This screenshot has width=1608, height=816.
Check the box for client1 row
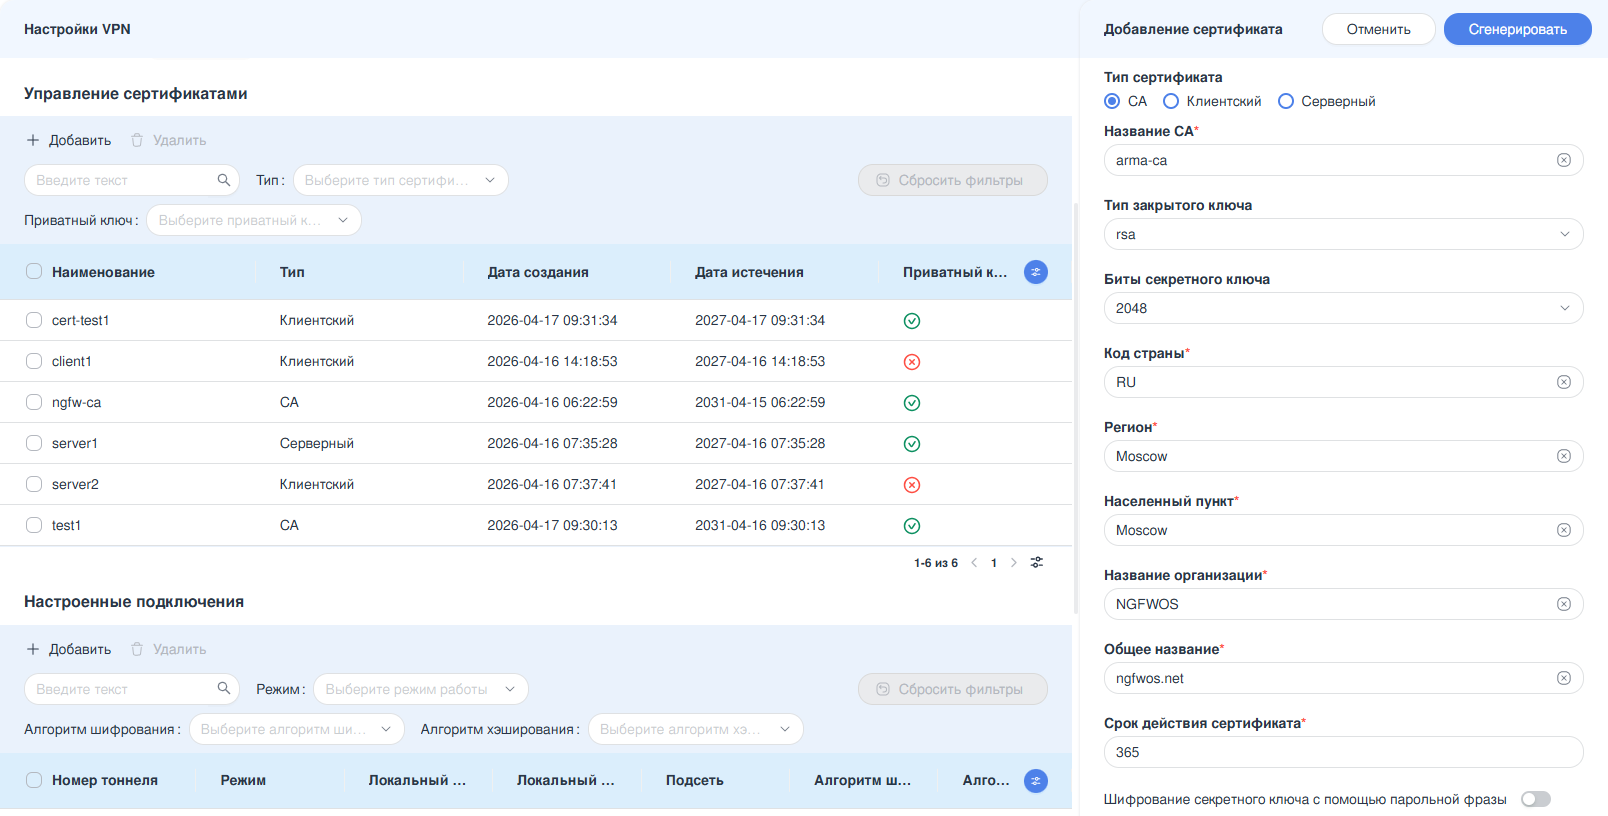tap(34, 361)
